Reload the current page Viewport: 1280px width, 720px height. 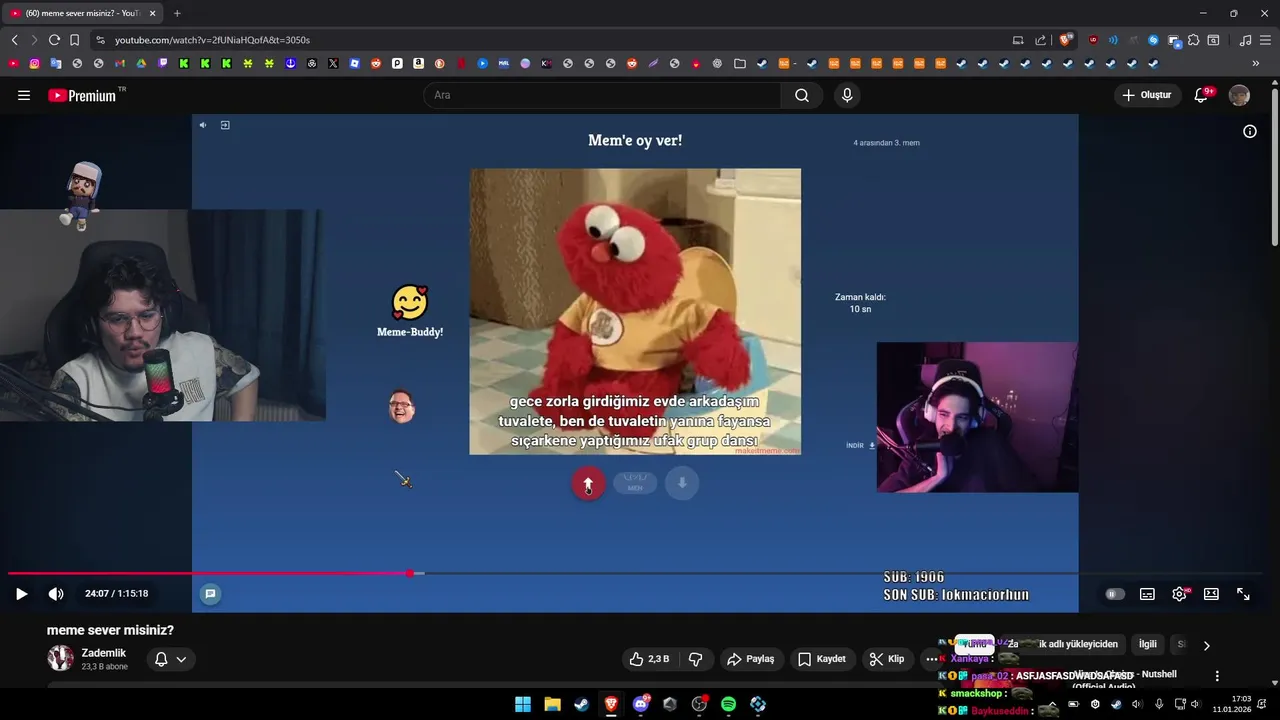[x=54, y=40]
